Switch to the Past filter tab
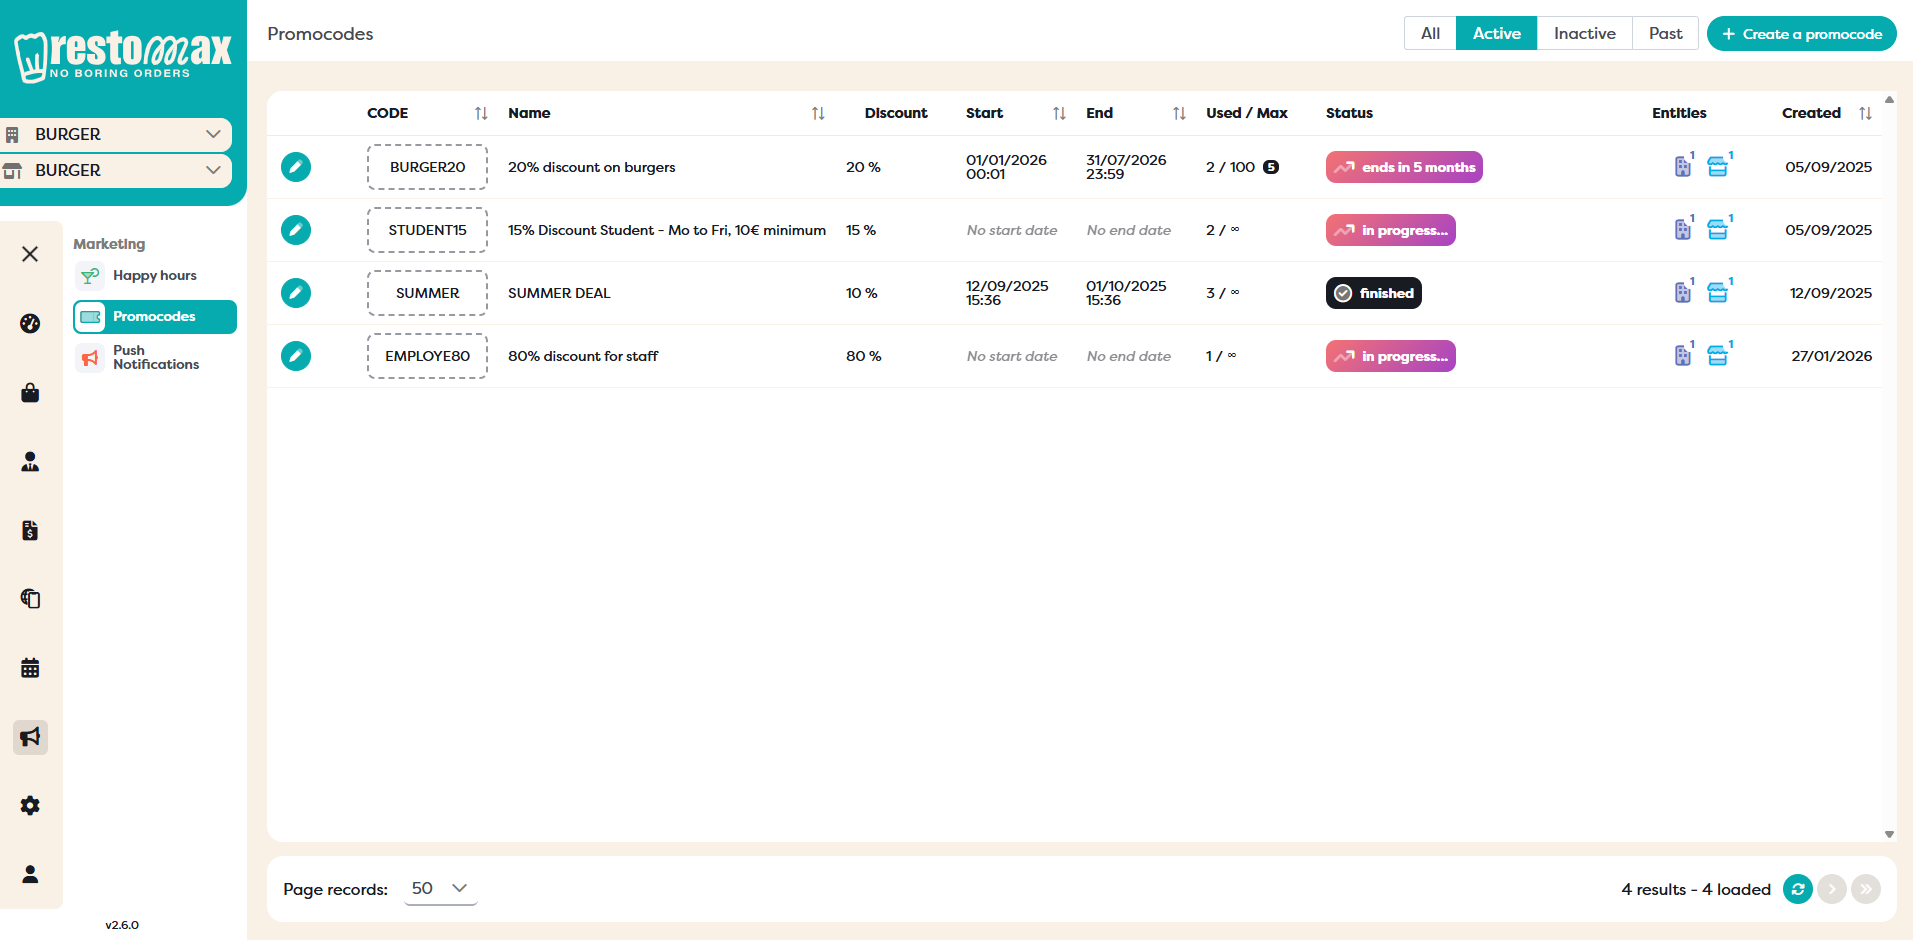This screenshot has width=1913, height=940. 1665,33
